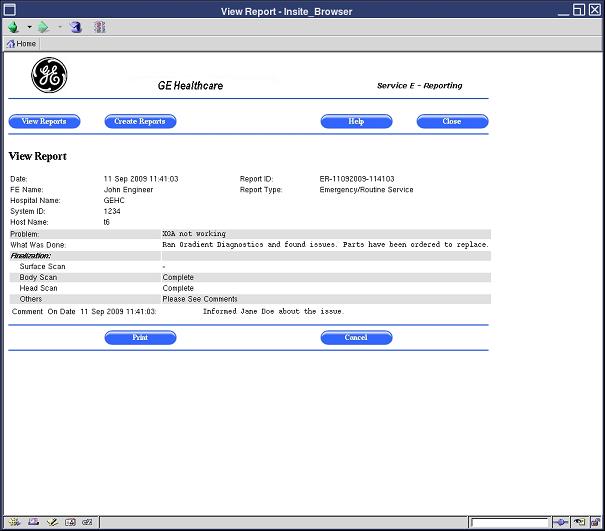Screen dimensions: 605x531
Task: Click the stop loading traffic-light icon
Action: pos(100,27)
